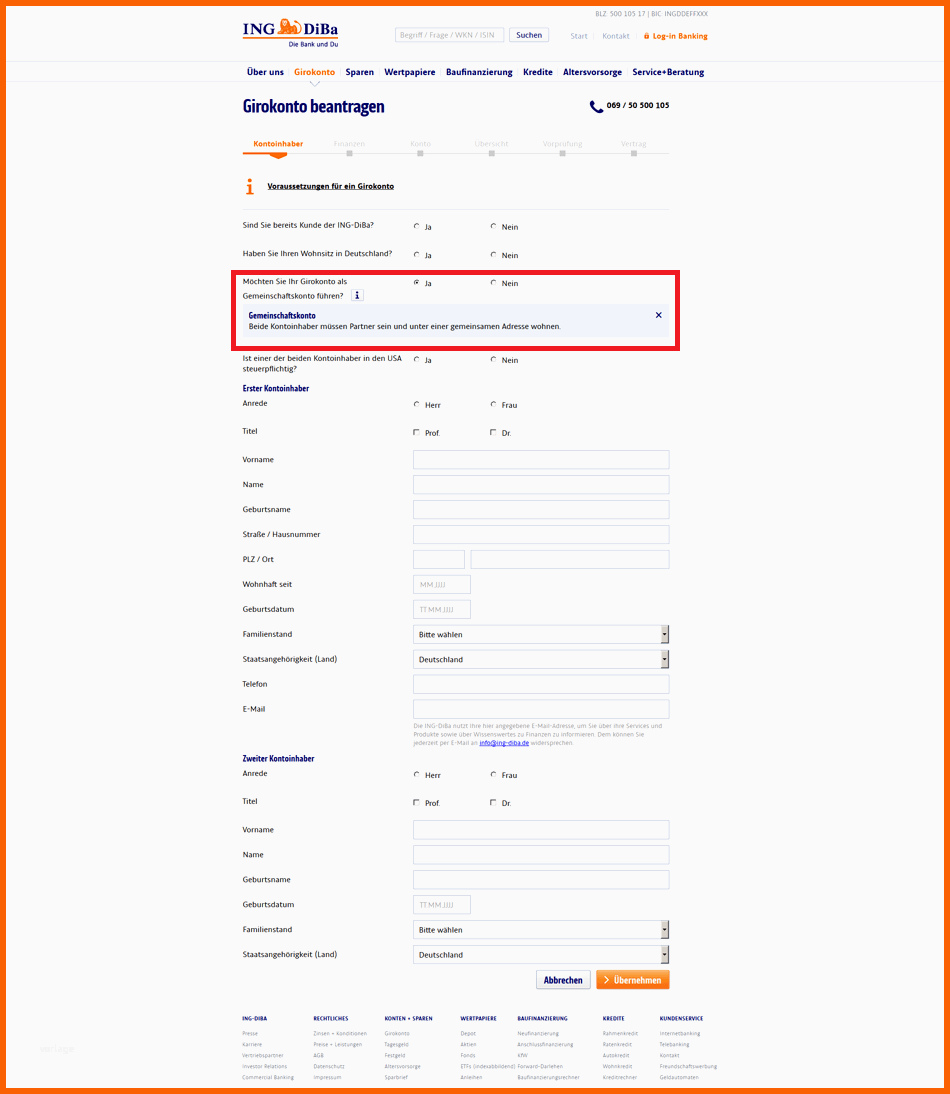Viewport: 950px width, 1094px height.
Task: Click the Abbrechen button
Action: pos(563,980)
